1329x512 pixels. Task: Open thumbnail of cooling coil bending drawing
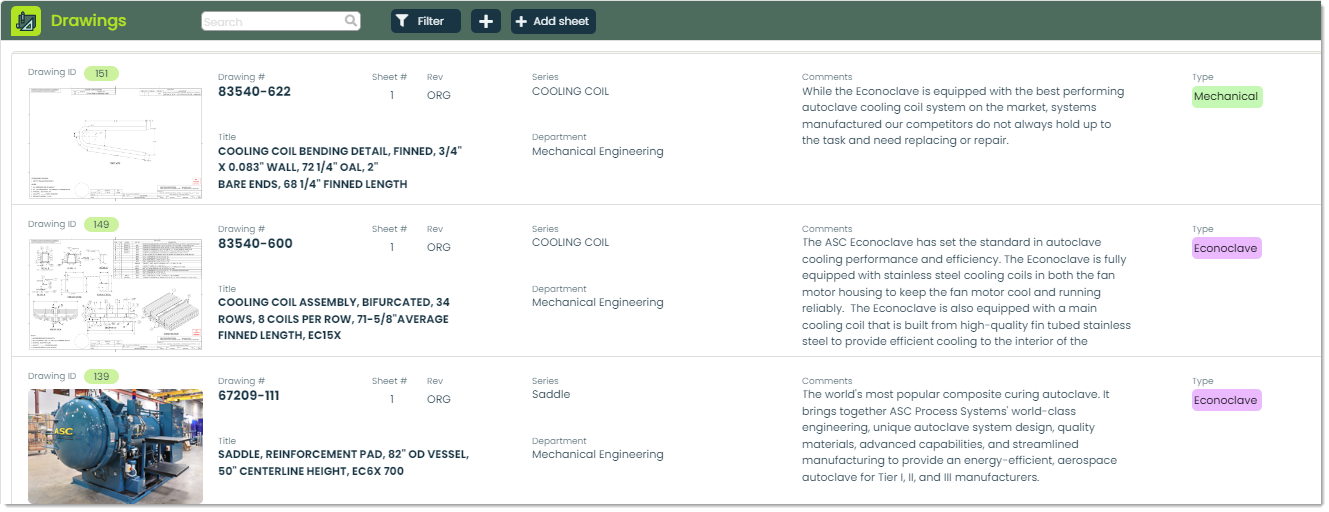(x=115, y=142)
